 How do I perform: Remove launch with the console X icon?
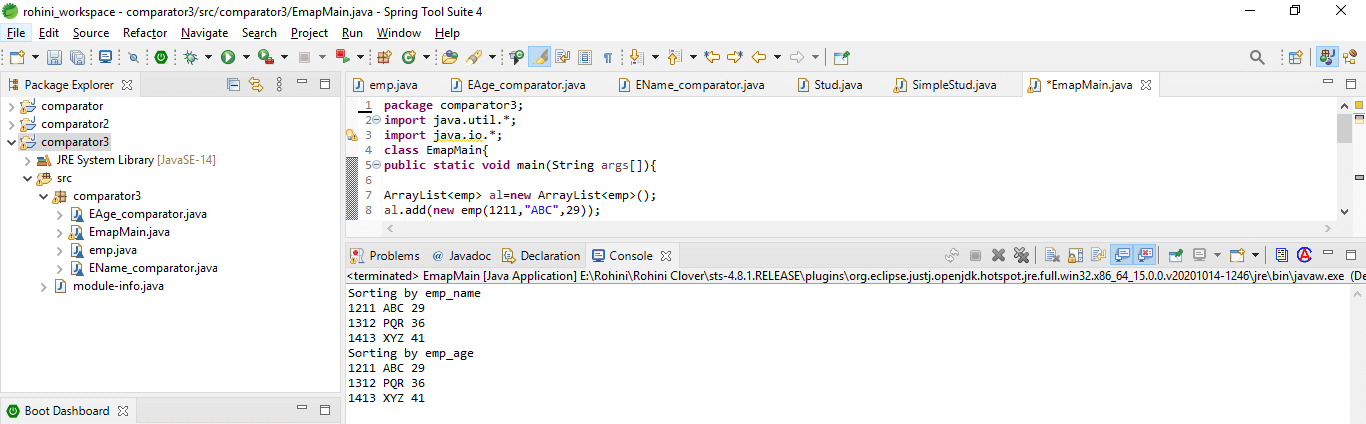pyautogui.click(x=998, y=255)
